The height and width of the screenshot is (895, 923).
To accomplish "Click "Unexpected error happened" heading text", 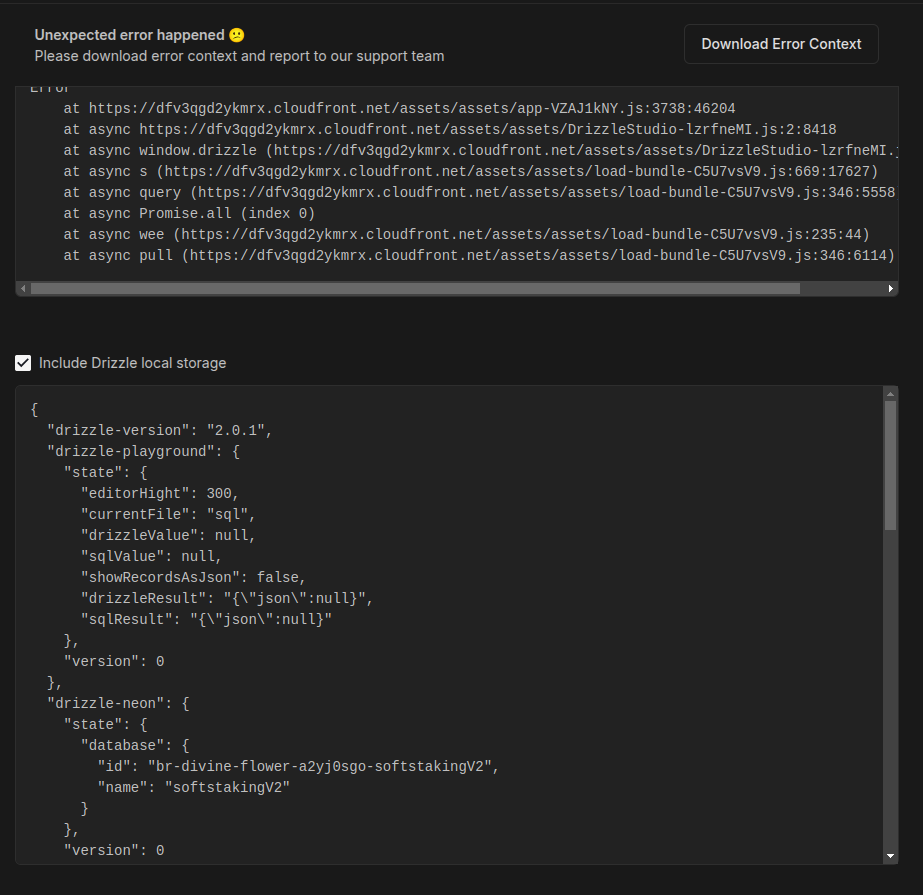I will (130, 35).
